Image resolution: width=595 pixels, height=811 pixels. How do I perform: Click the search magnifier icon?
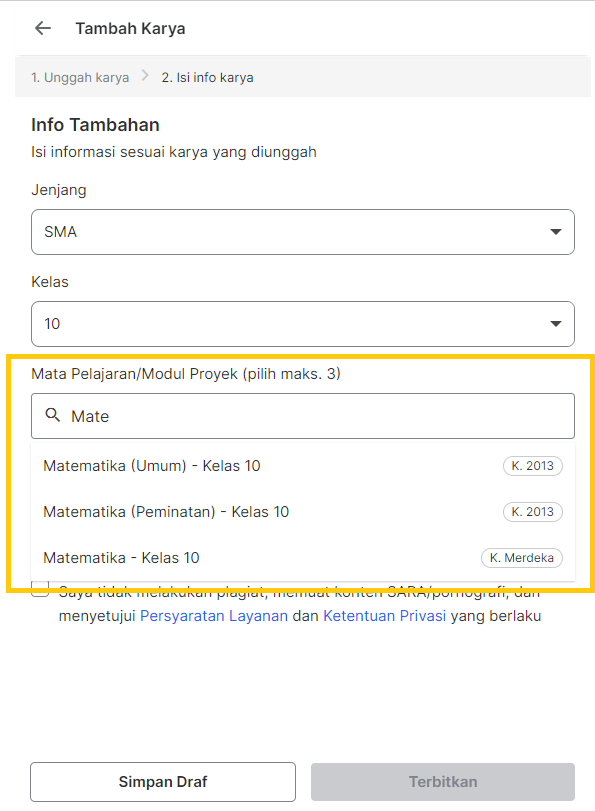pyautogui.click(x=53, y=415)
